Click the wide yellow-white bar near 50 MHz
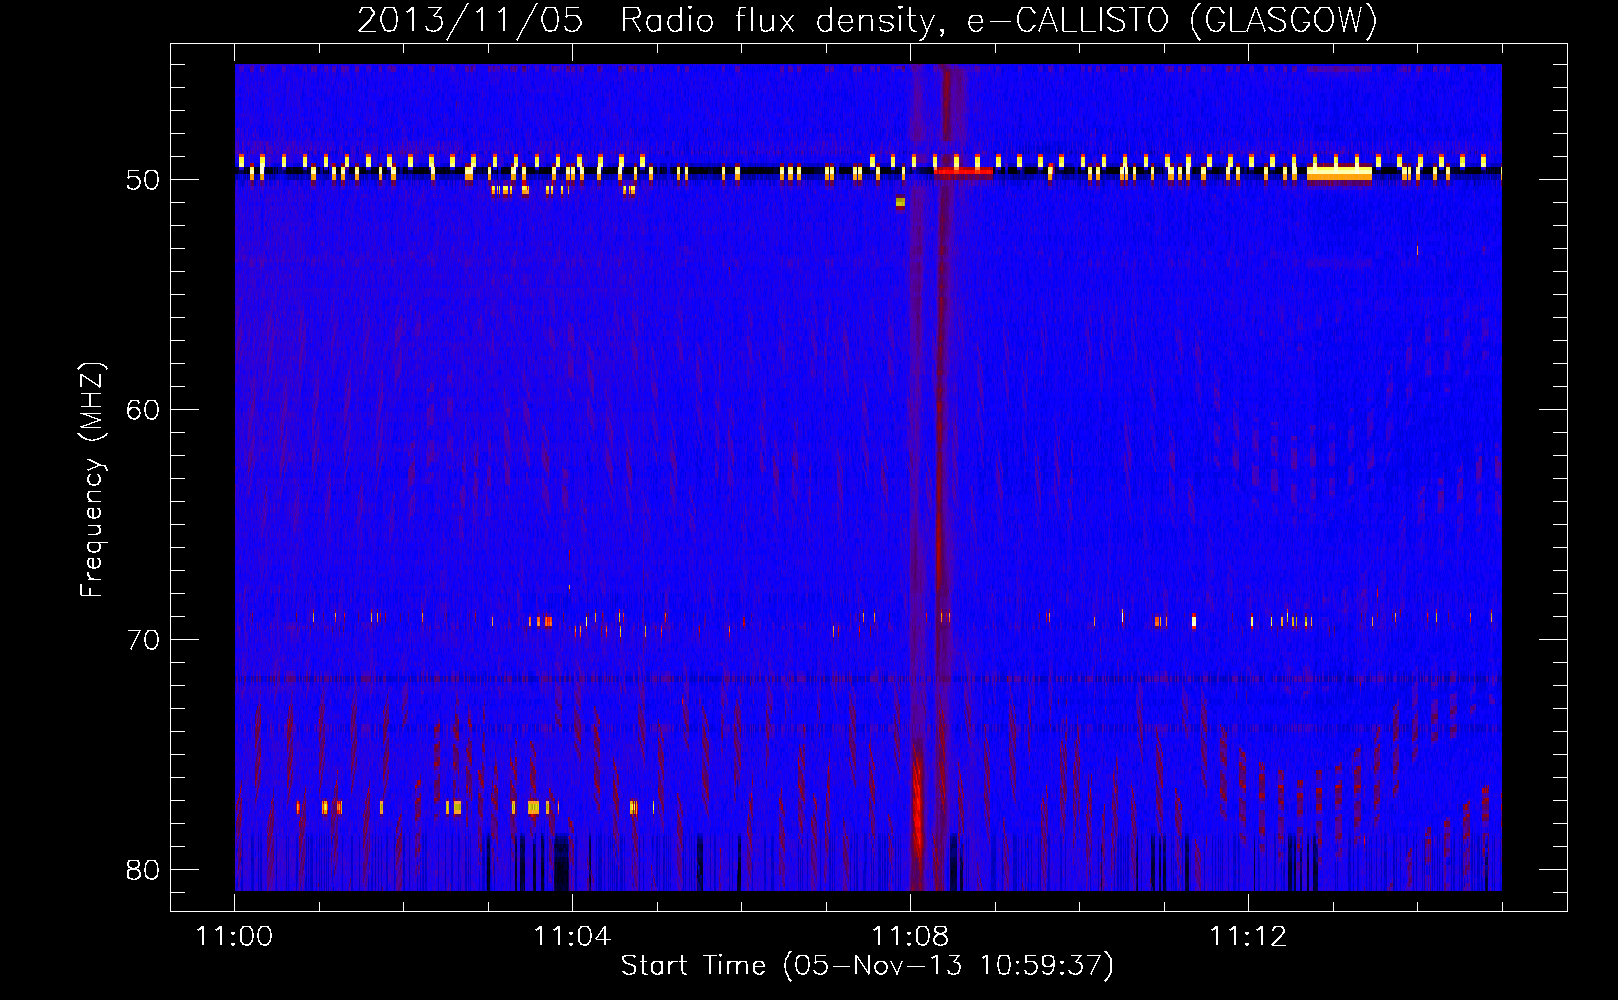This screenshot has width=1618, height=1000. tap(1339, 173)
